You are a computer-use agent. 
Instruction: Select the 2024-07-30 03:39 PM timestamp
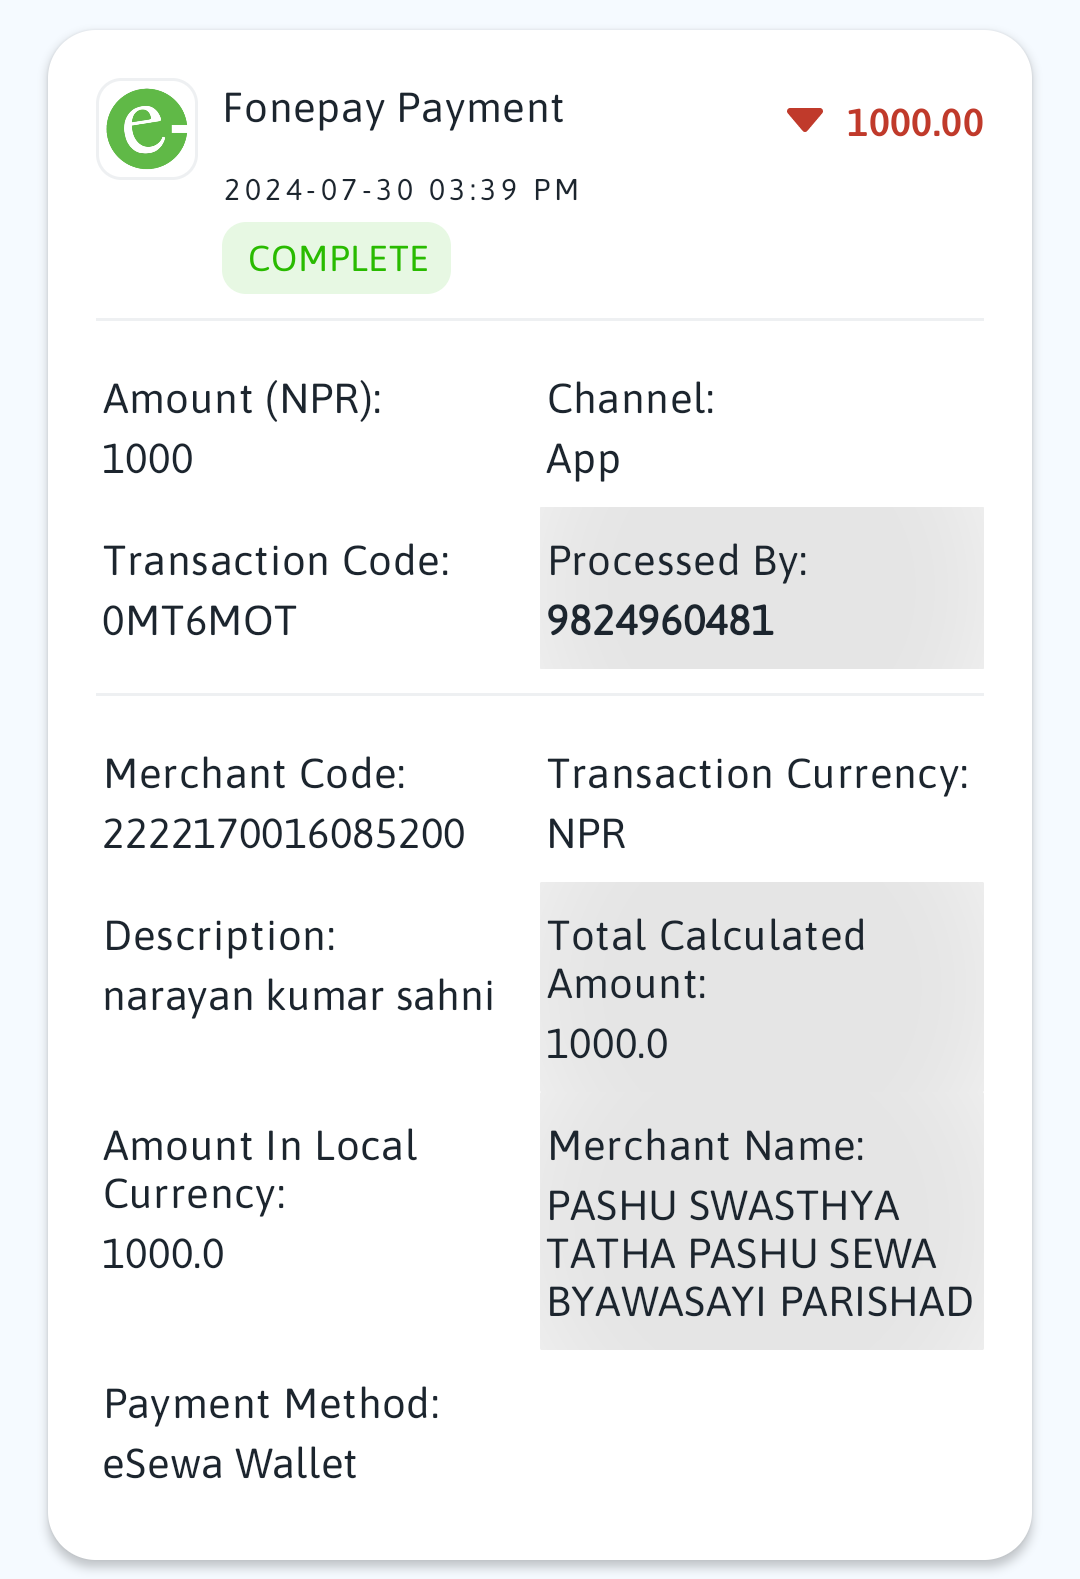[x=402, y=190]
